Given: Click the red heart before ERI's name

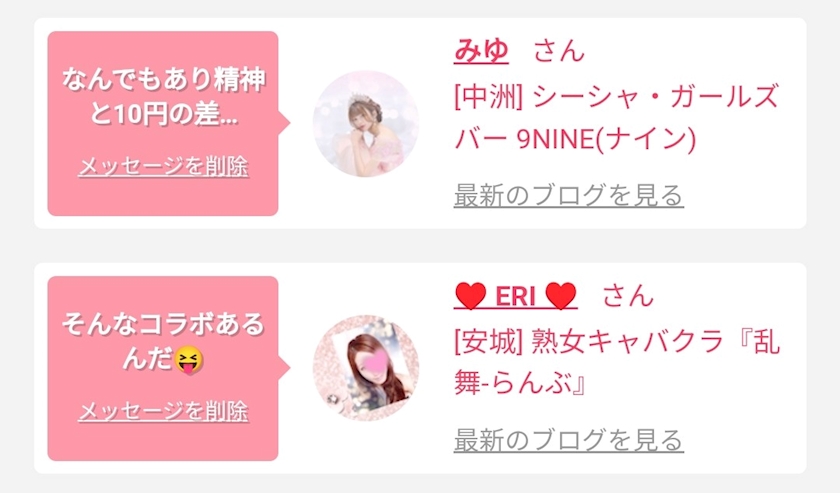Looking at the screenshot, I should click(x=470, y=296).
